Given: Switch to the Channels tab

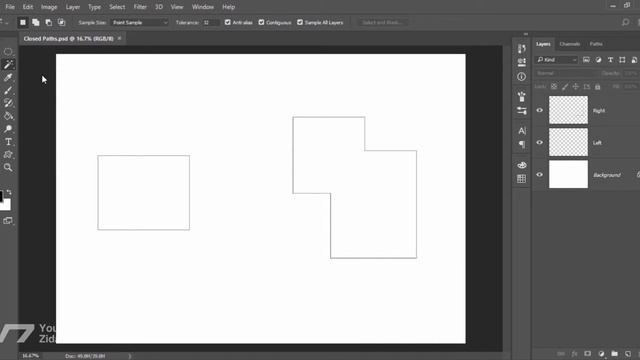Looking at the screenshot, I should click(x=570, y=44).
